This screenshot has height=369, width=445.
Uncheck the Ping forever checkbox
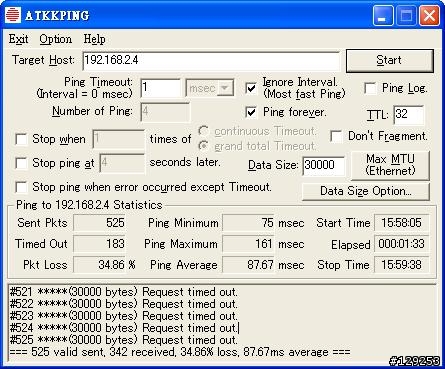click(x=251, y=112)
